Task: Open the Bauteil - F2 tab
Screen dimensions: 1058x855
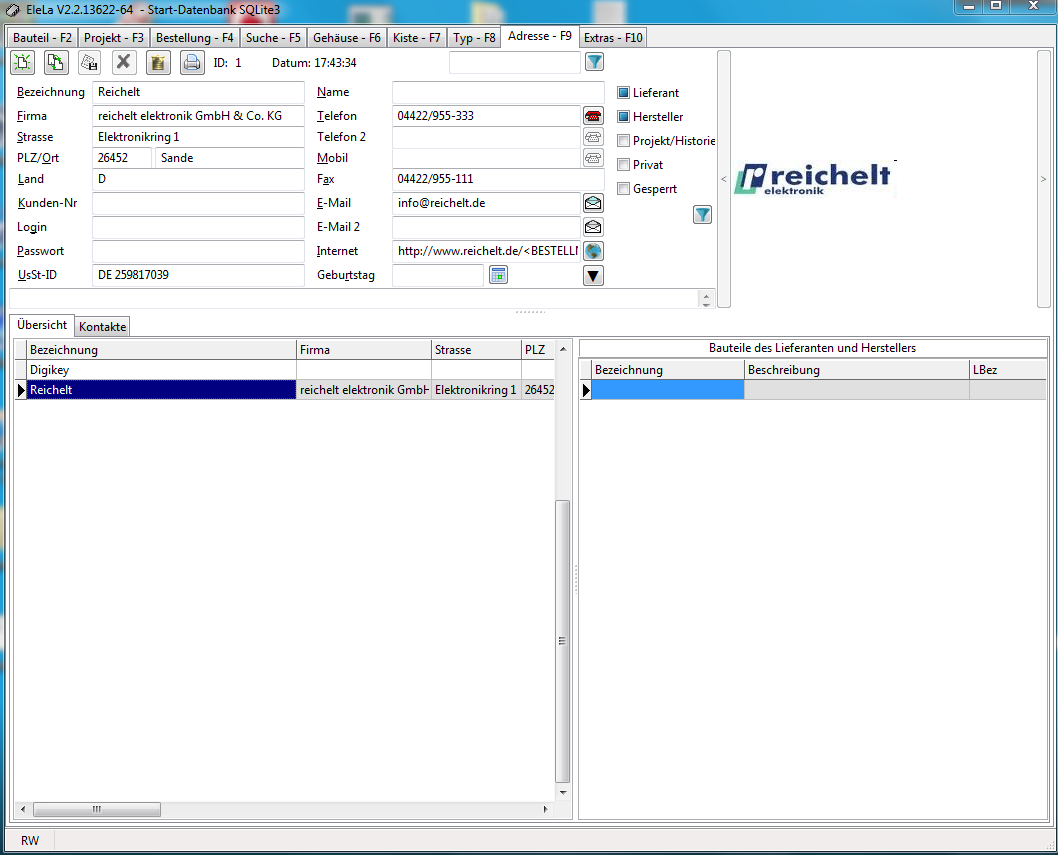Action: (x=43, y=38)
